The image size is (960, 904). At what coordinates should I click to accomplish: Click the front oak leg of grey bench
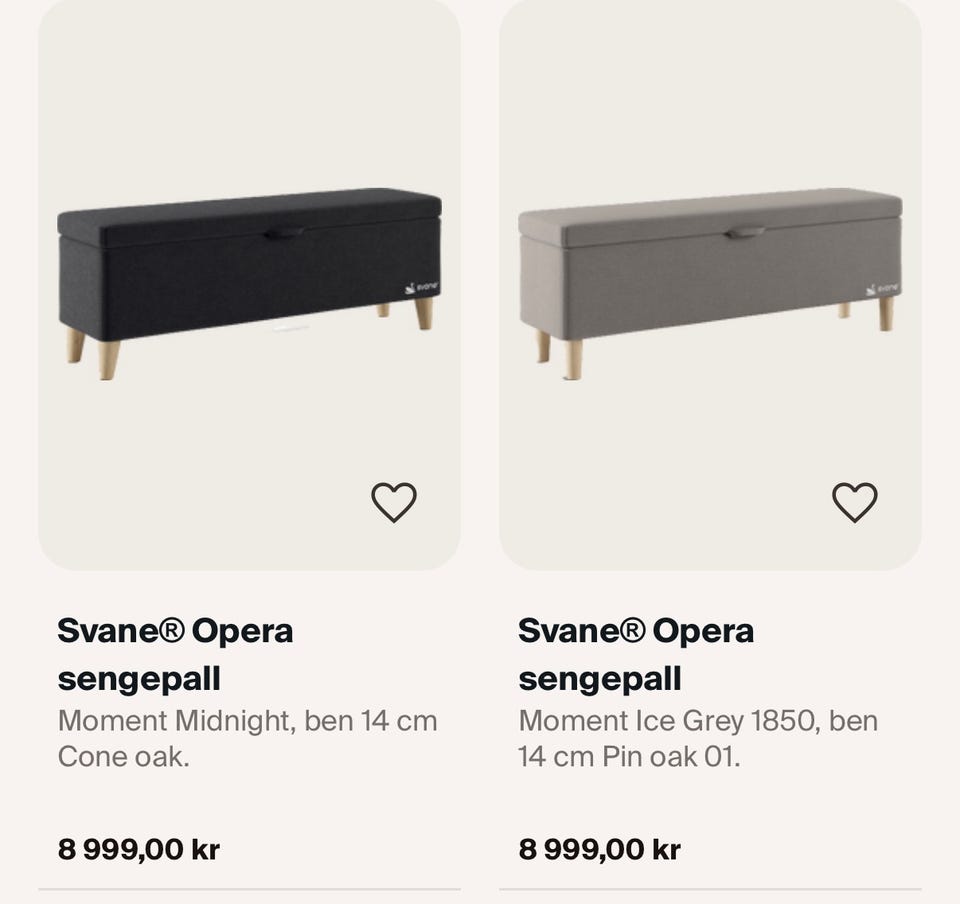click(573, 359)
